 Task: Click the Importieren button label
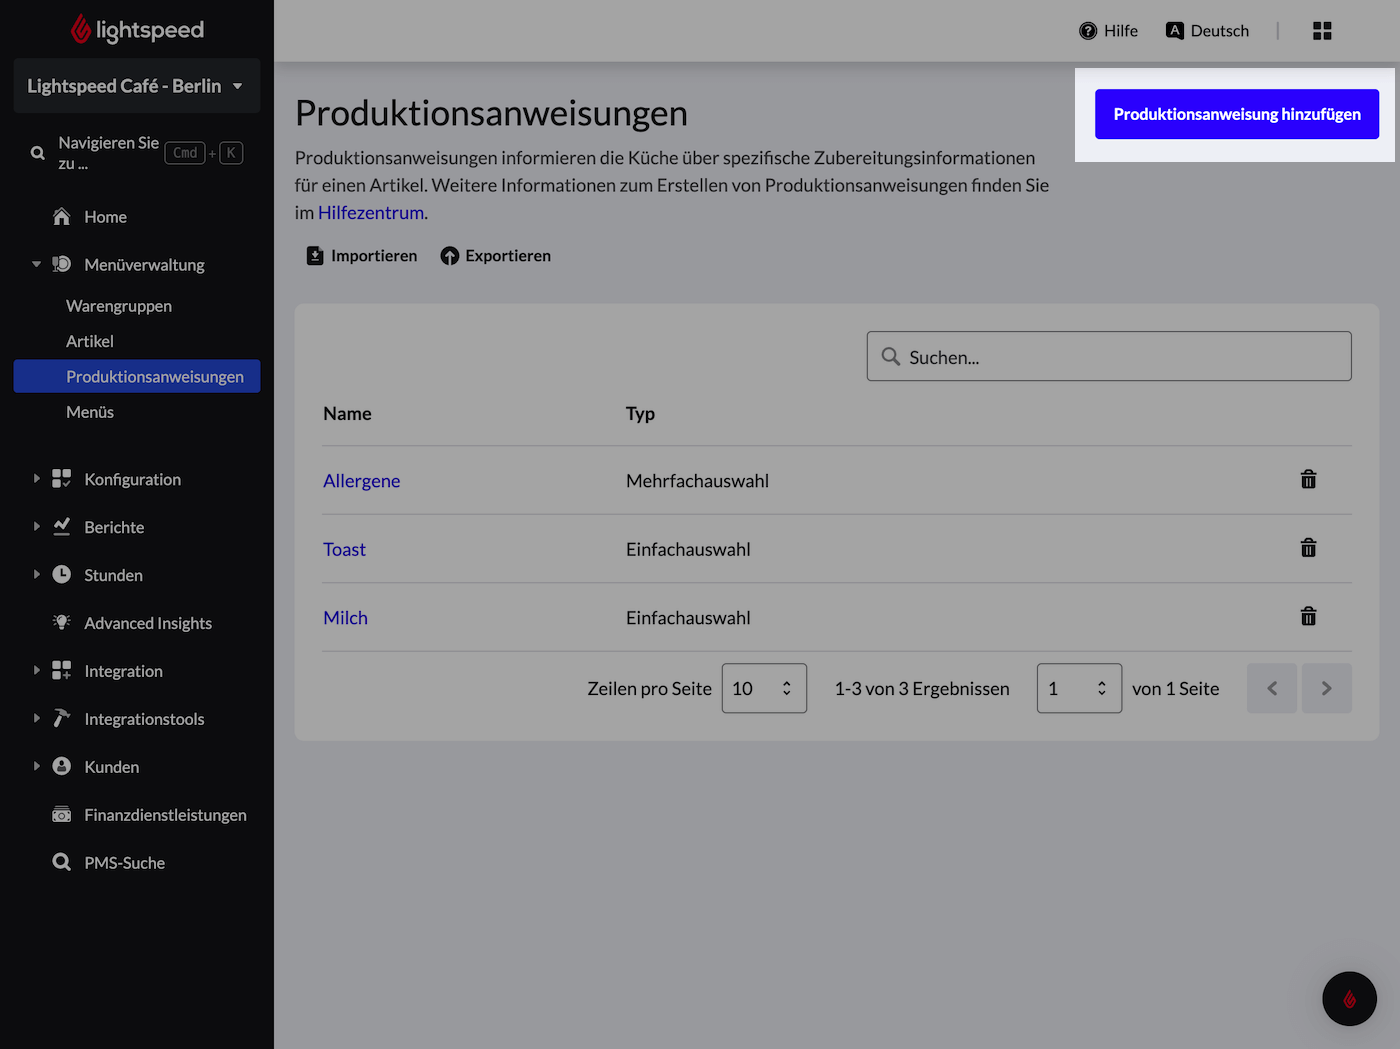pyautogui.click(x=374, y=256)
